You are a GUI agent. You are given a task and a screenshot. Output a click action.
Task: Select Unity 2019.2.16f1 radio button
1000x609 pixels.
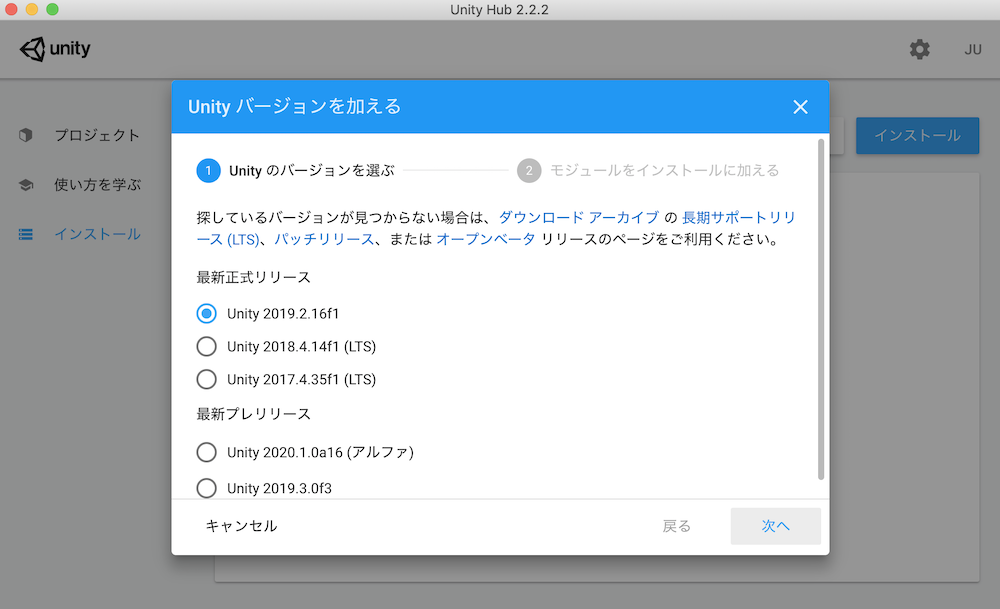[x=206, y=313]
